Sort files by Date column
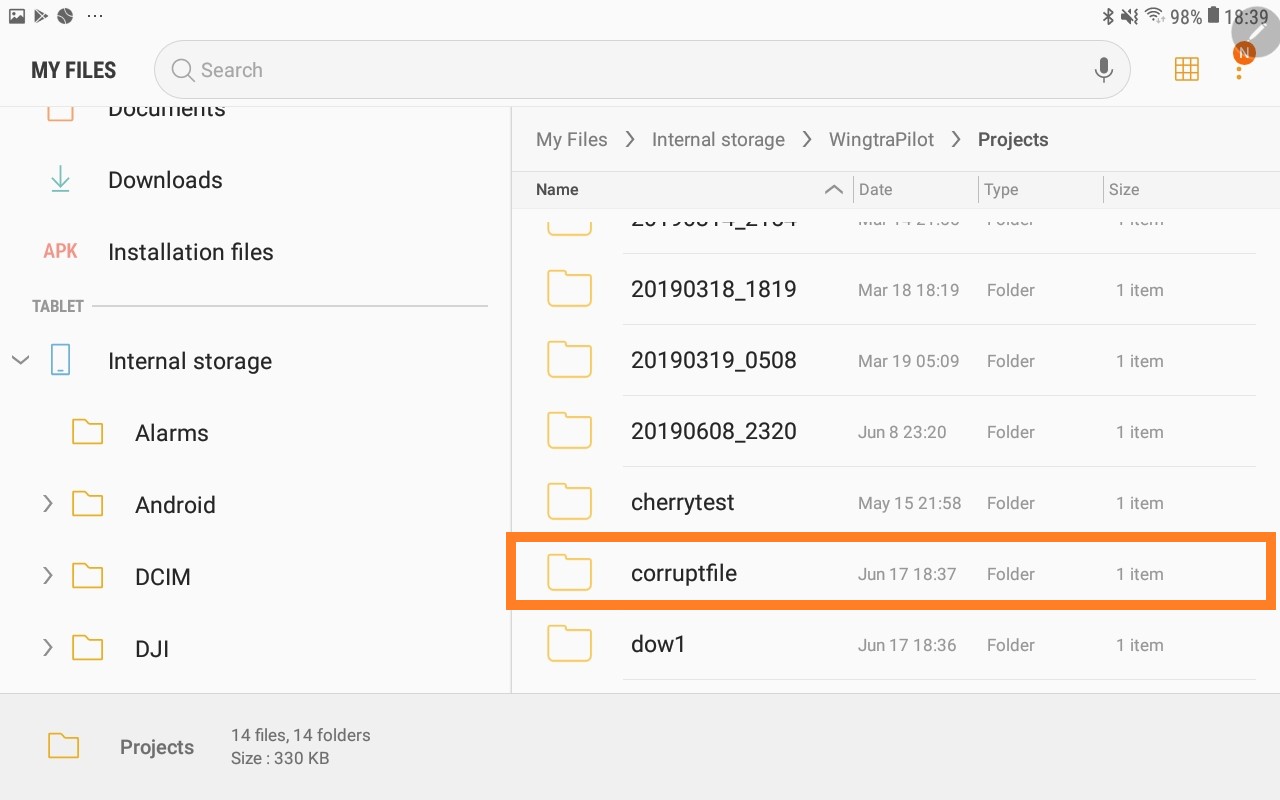This screenshot has width=1280, height=800. click(875, 190)
